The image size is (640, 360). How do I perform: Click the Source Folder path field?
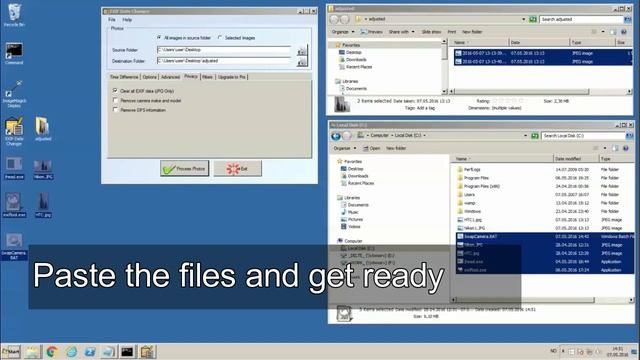(x=224, y=50)
